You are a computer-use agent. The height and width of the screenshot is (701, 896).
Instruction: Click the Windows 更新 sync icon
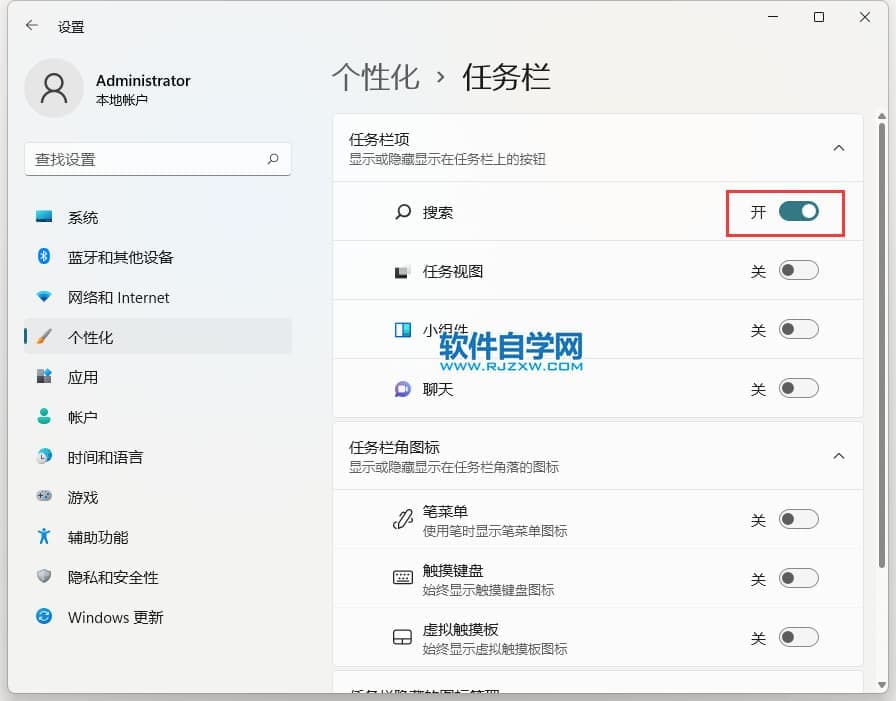click(x=44, y=617)
